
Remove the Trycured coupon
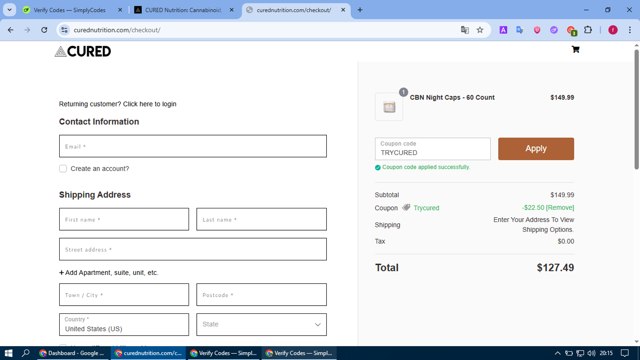[x=560, y=207]
